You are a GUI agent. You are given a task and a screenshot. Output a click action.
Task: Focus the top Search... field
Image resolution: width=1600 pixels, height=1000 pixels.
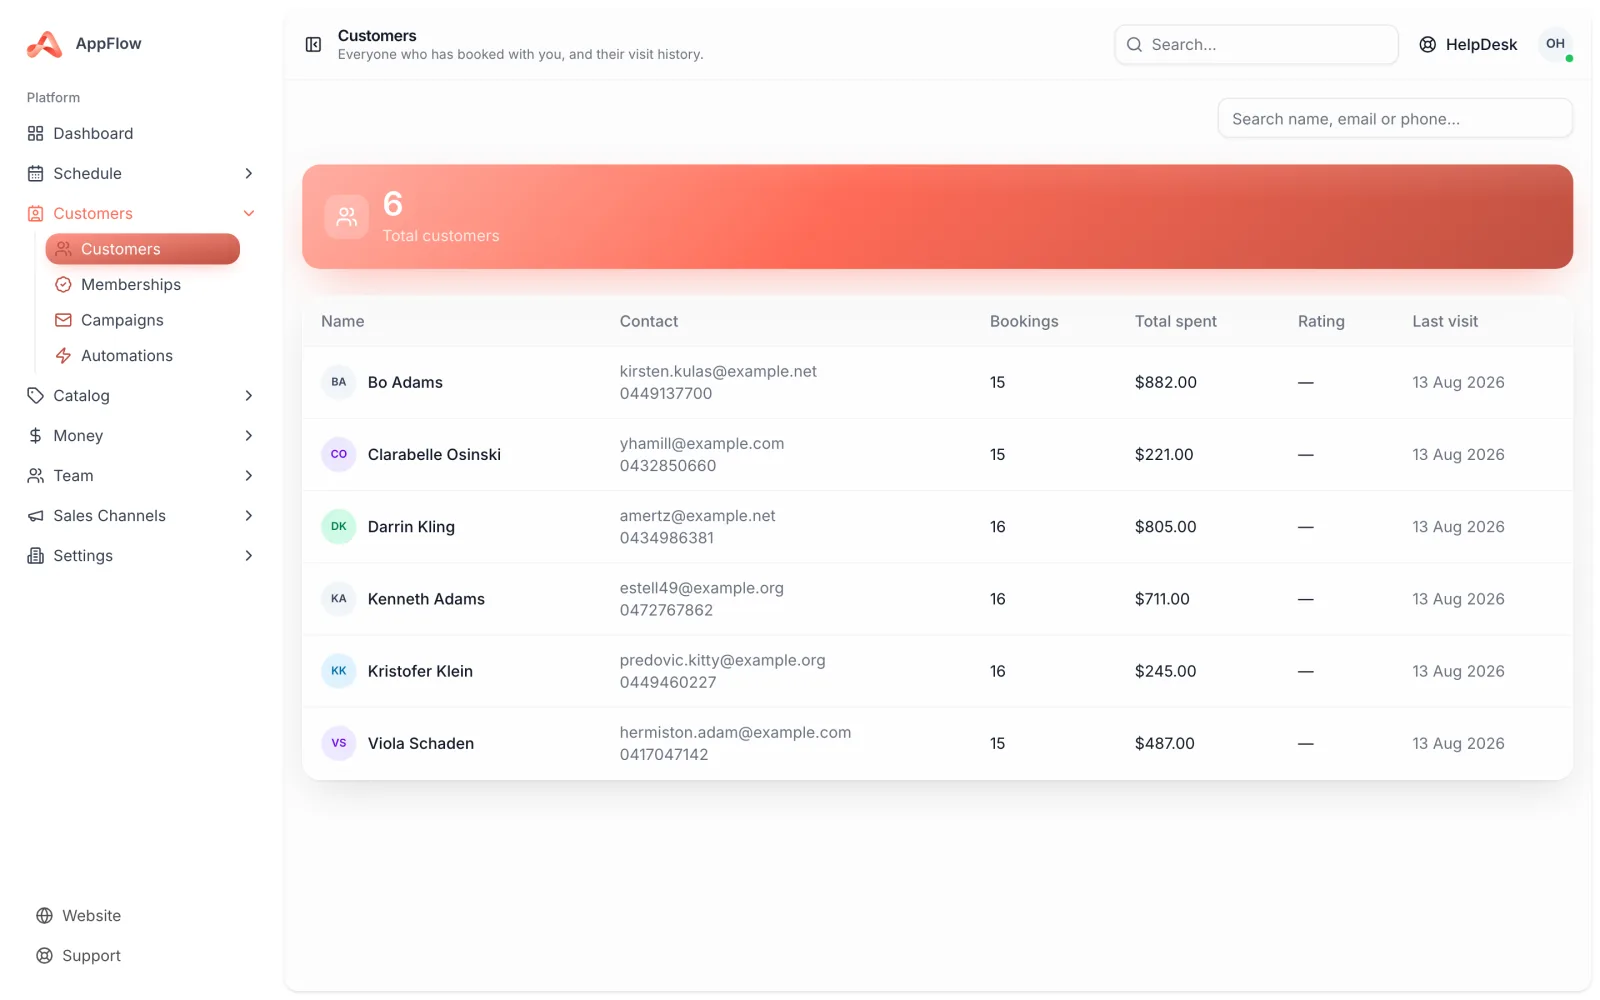pyautogui.click(x=1256, y=44)
